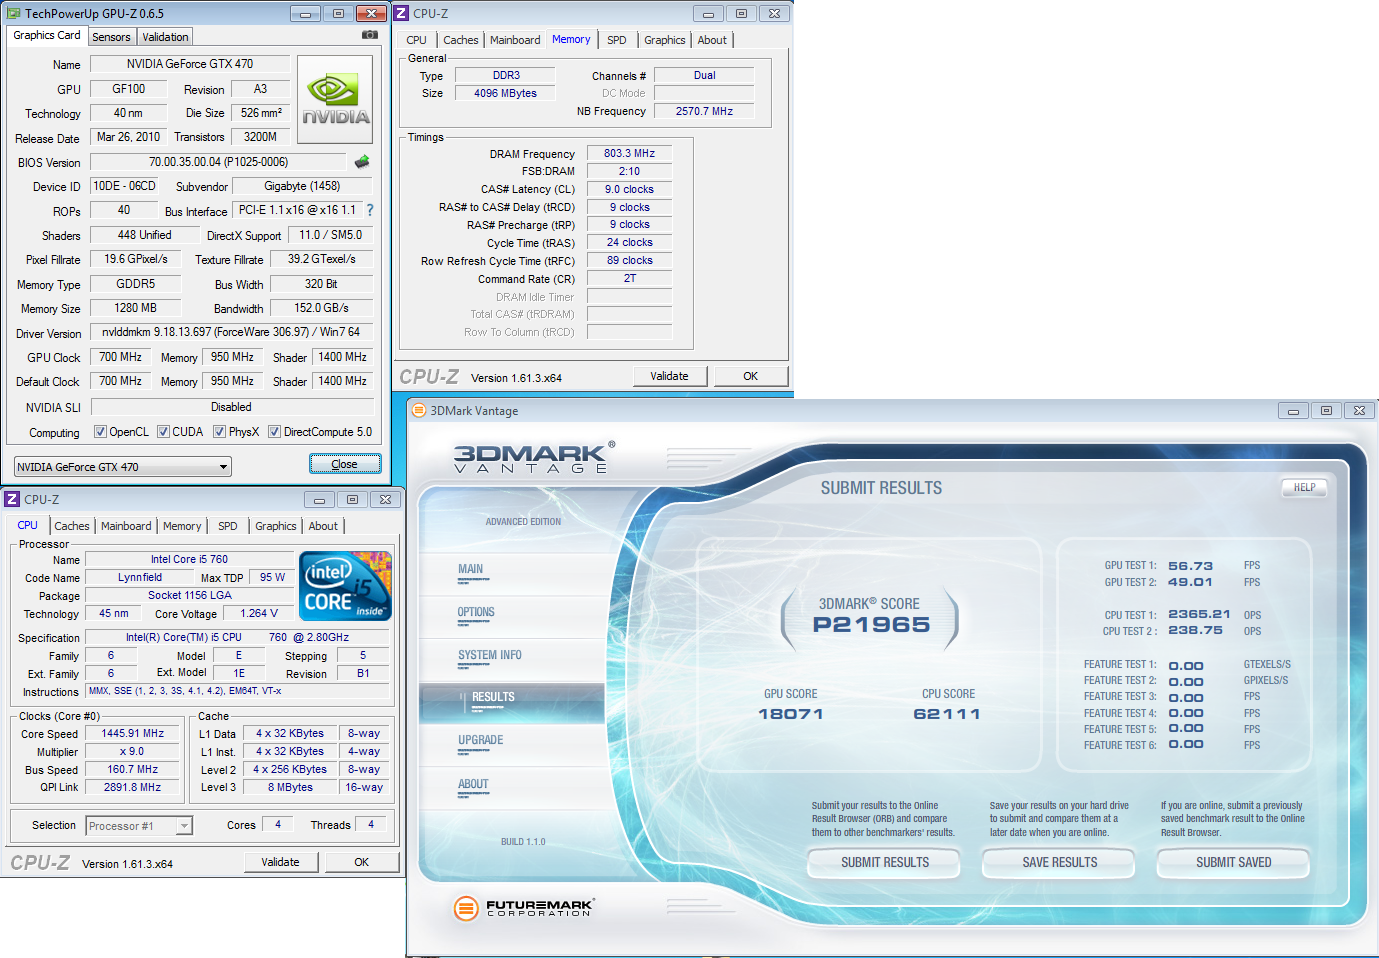The height and width of the screenshot is (958, 1379).
Task: Click CPU TEST 1 value 2365.21
Action: (1199, 614)
